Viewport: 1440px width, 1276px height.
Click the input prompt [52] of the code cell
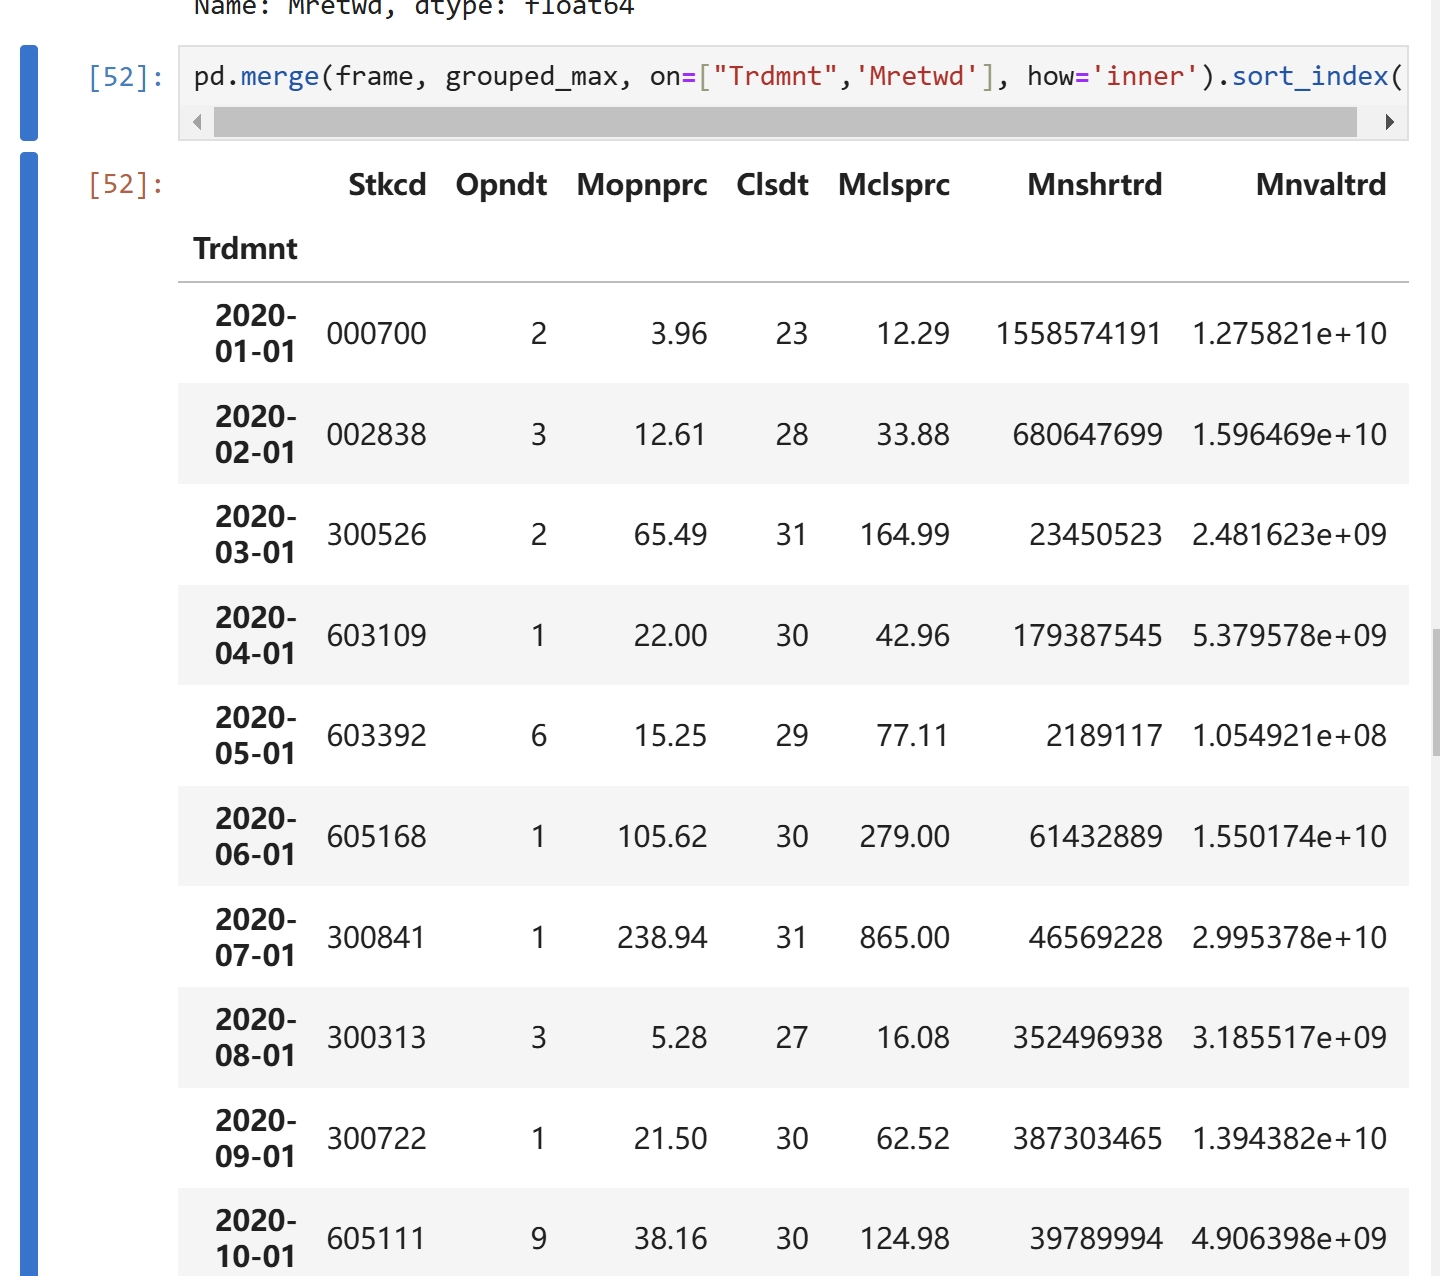[126, 77]
